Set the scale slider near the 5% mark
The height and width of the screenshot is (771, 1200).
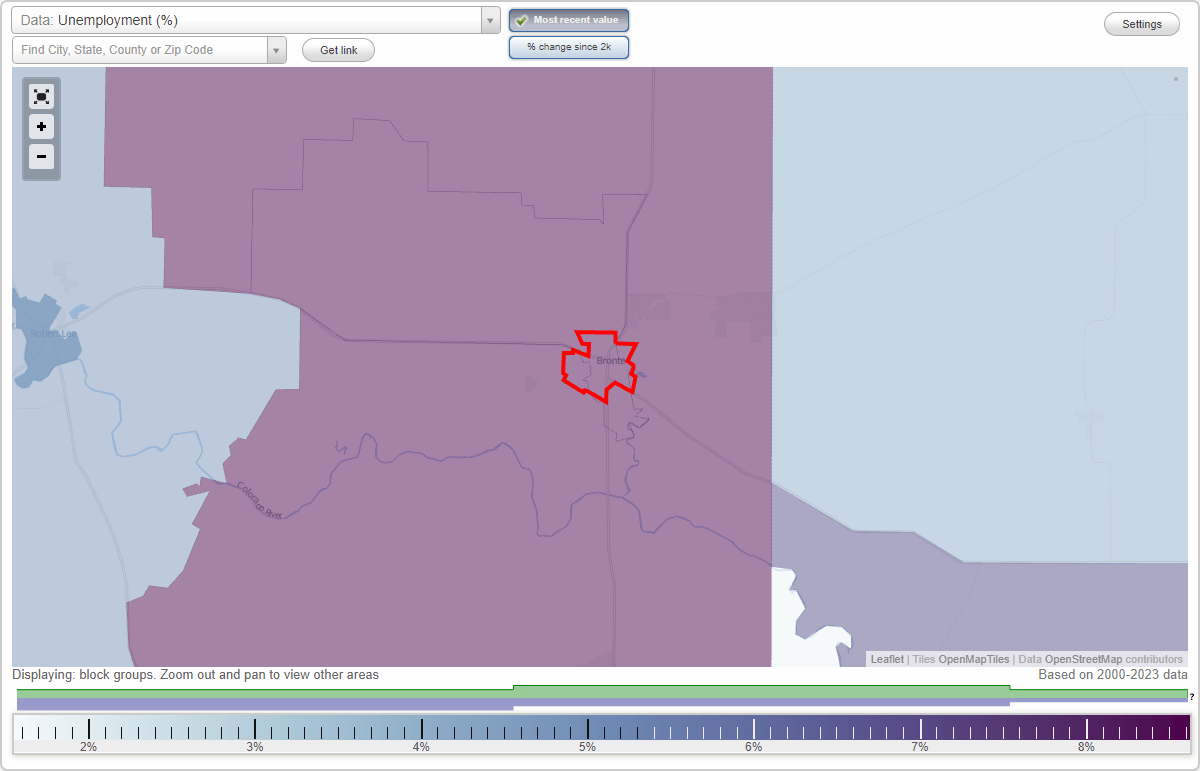[587, 727]
